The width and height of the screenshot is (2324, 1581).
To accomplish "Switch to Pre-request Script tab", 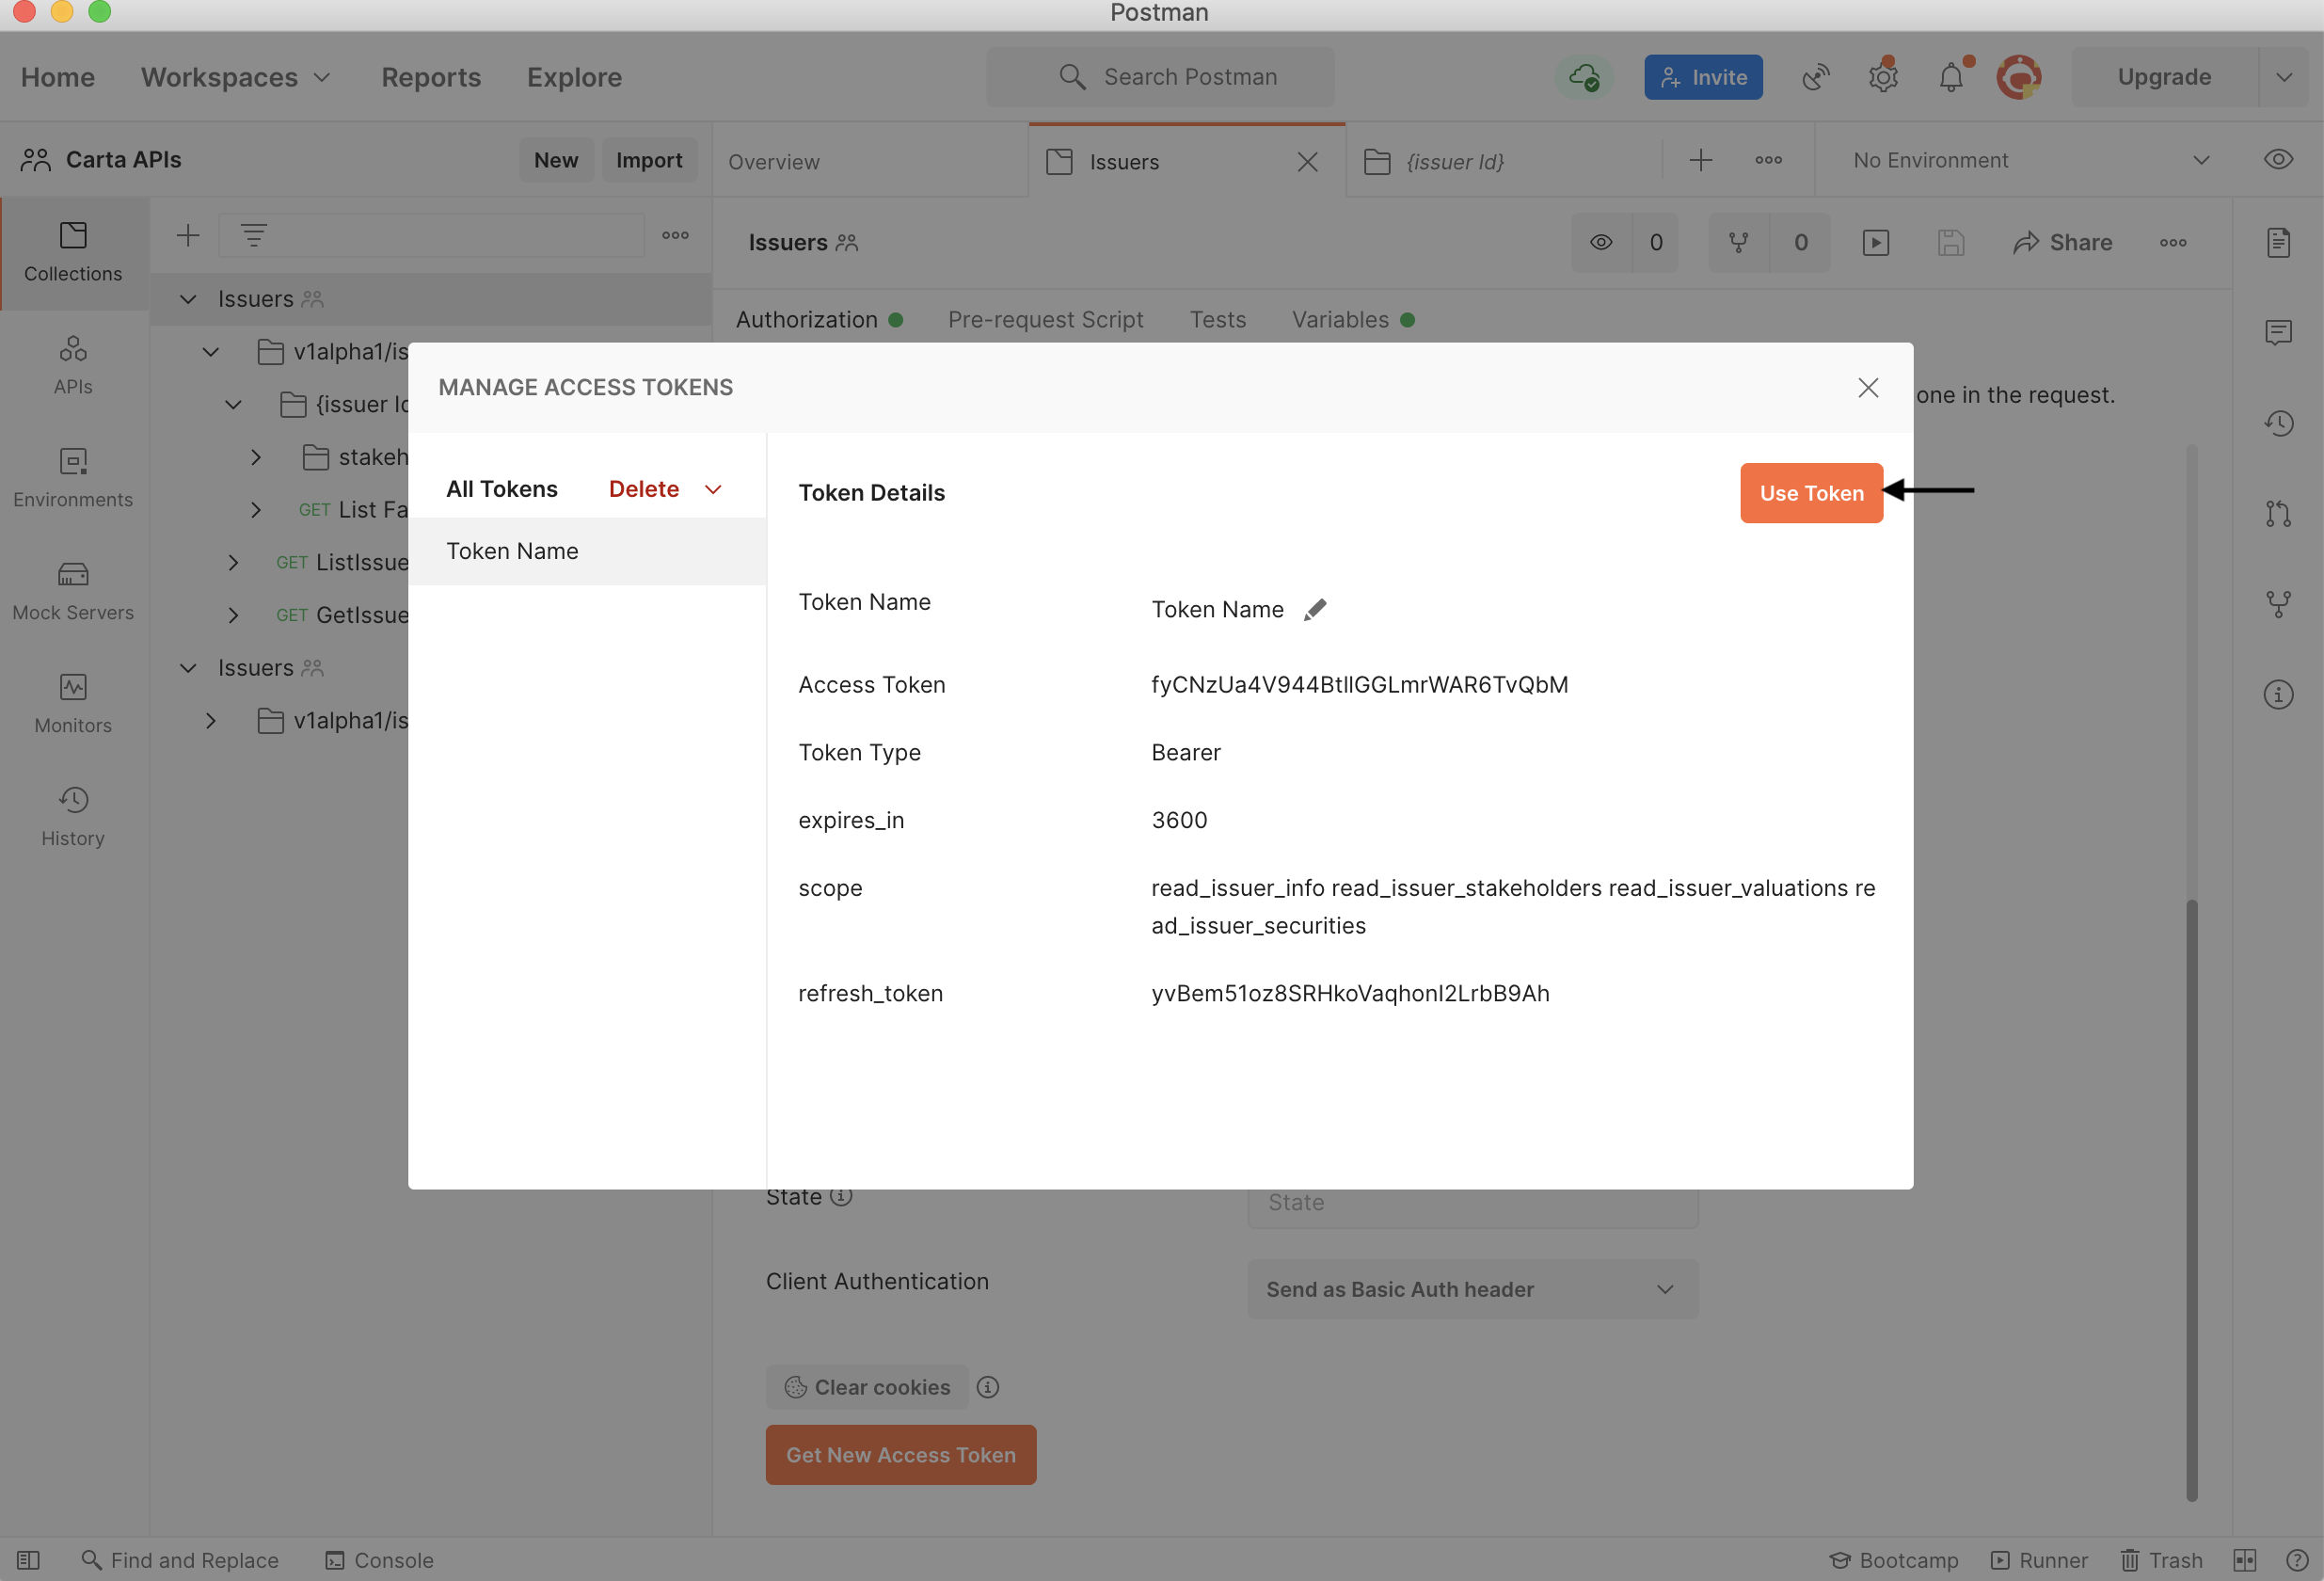I will pos(1045,319).
